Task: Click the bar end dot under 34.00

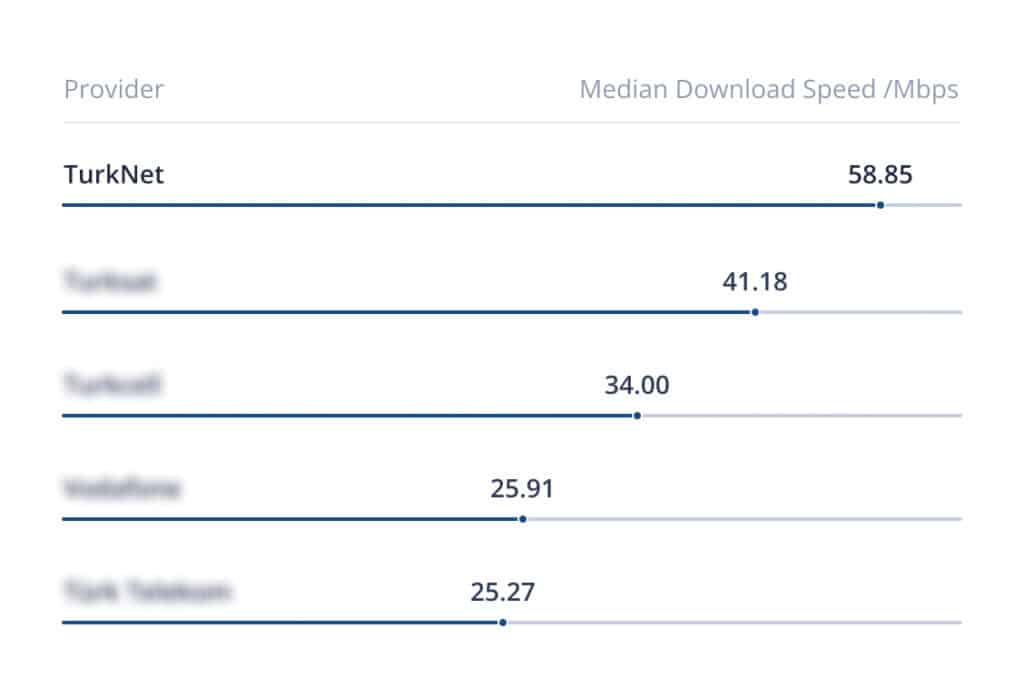Action: point(637,415)
